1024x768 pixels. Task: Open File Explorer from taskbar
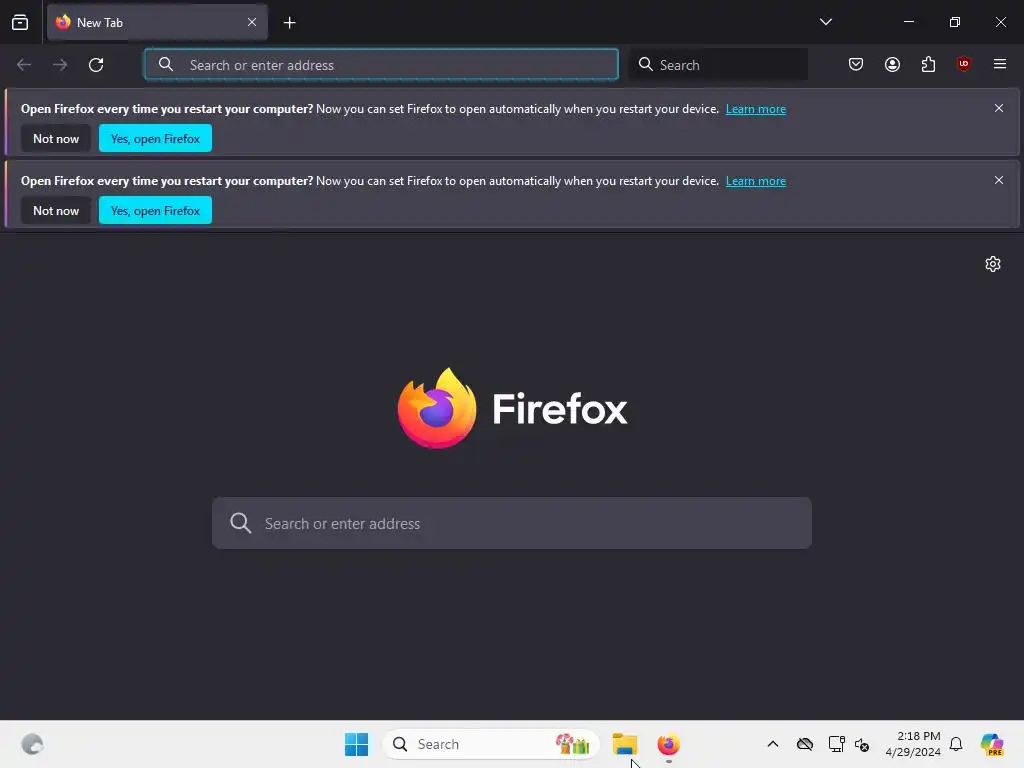[x=625, y=744]
